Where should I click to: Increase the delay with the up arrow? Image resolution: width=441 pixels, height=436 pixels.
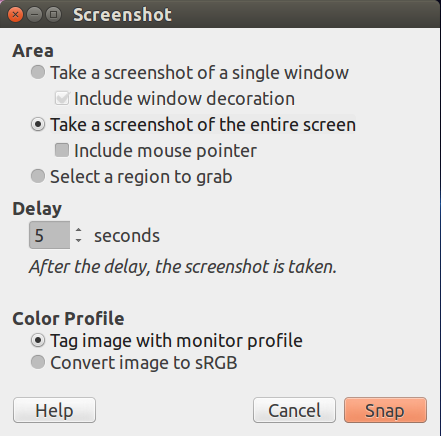[x=79, y=230]
